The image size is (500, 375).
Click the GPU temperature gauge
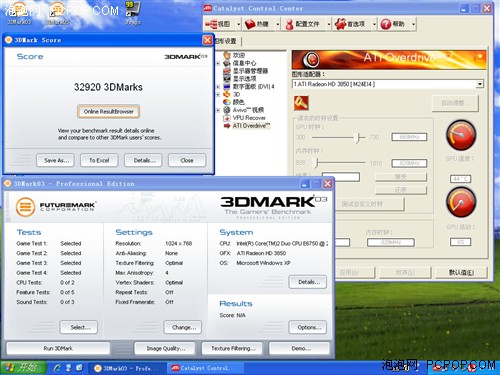(x=461, y=135)
